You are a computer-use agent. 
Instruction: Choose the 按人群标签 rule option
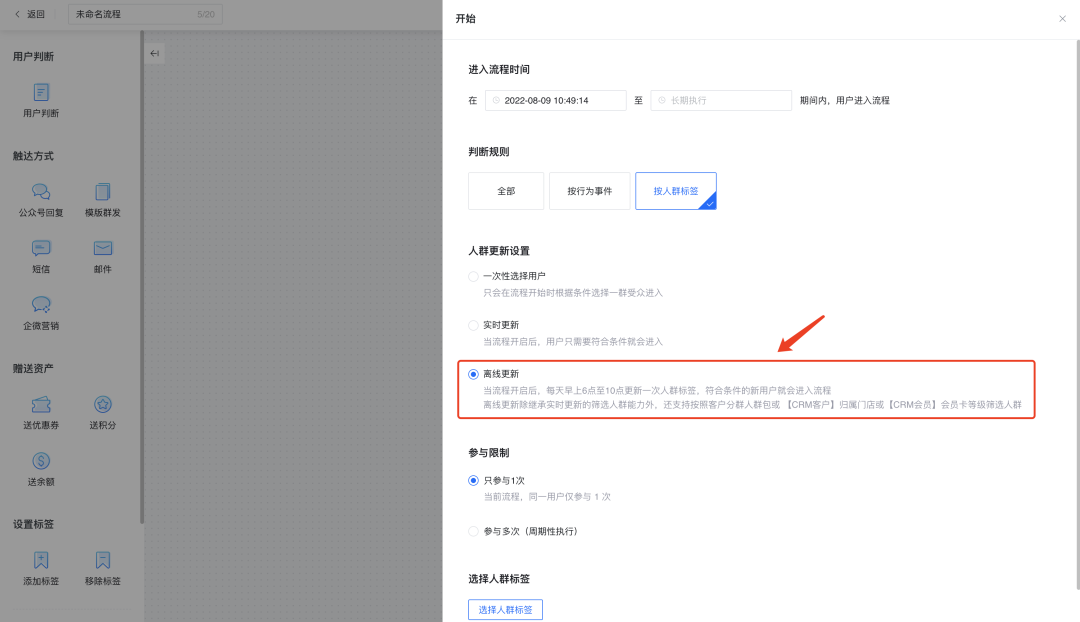(676, 191)
